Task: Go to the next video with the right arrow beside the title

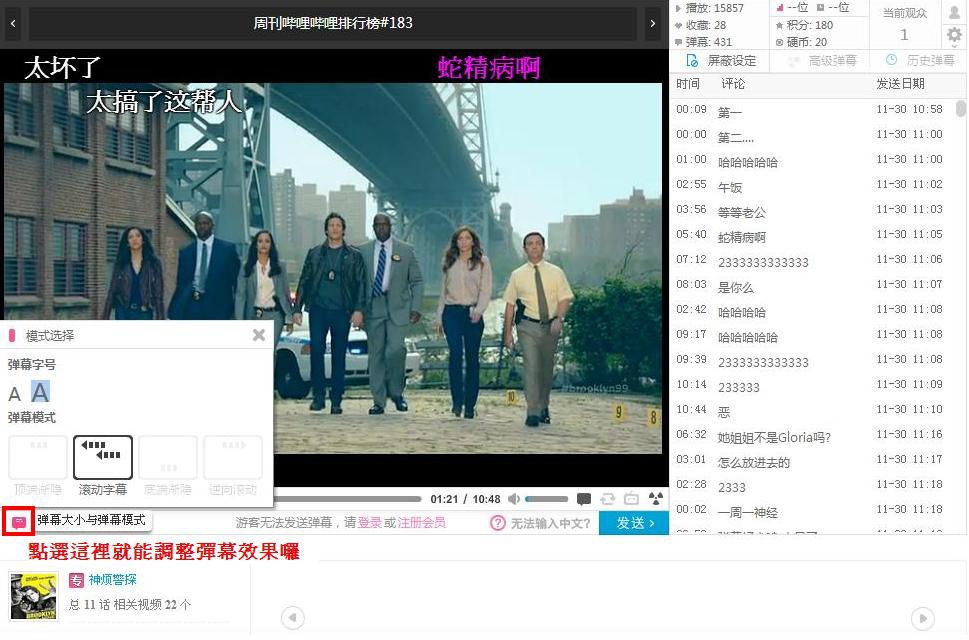Action: 653,23
